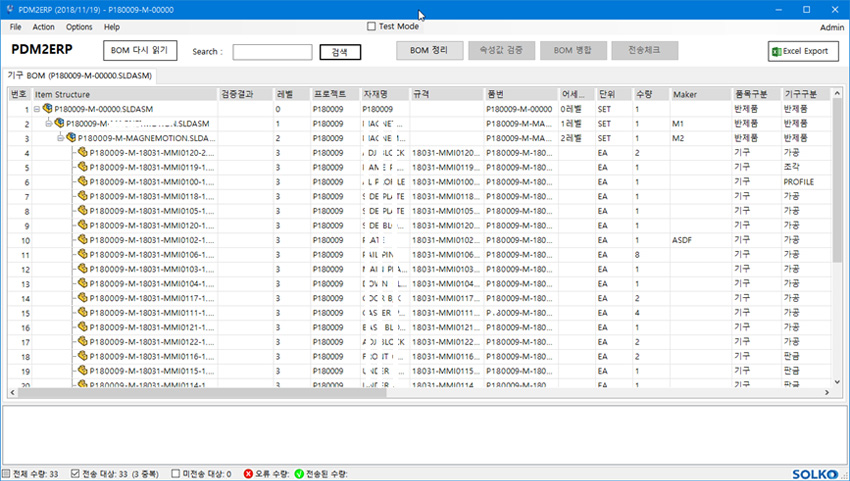The width and height of the screenshot is (850, 481).
Task: Toggle the 미전송 대상 checkbox in status bar
Action: point(175,474)
